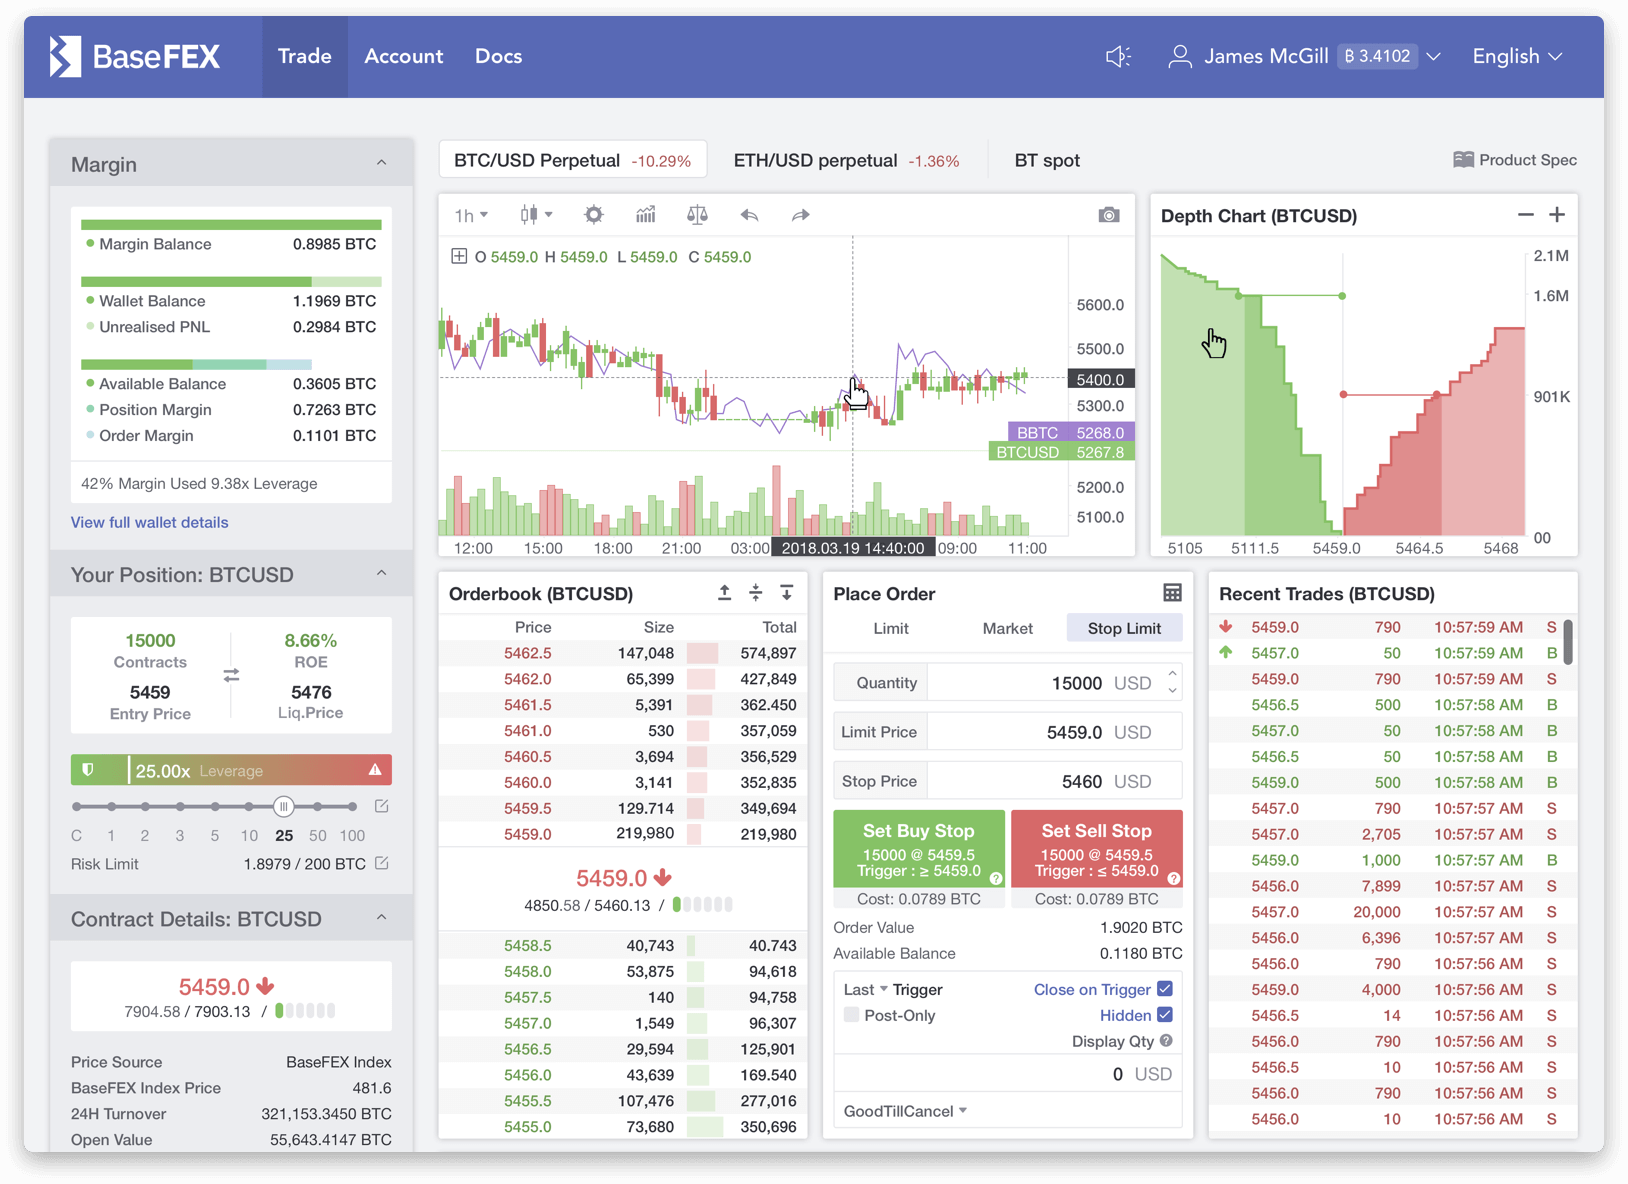Set leverage slider to 100
This screenshot has width=1628, height=1184.
[352, 806]
